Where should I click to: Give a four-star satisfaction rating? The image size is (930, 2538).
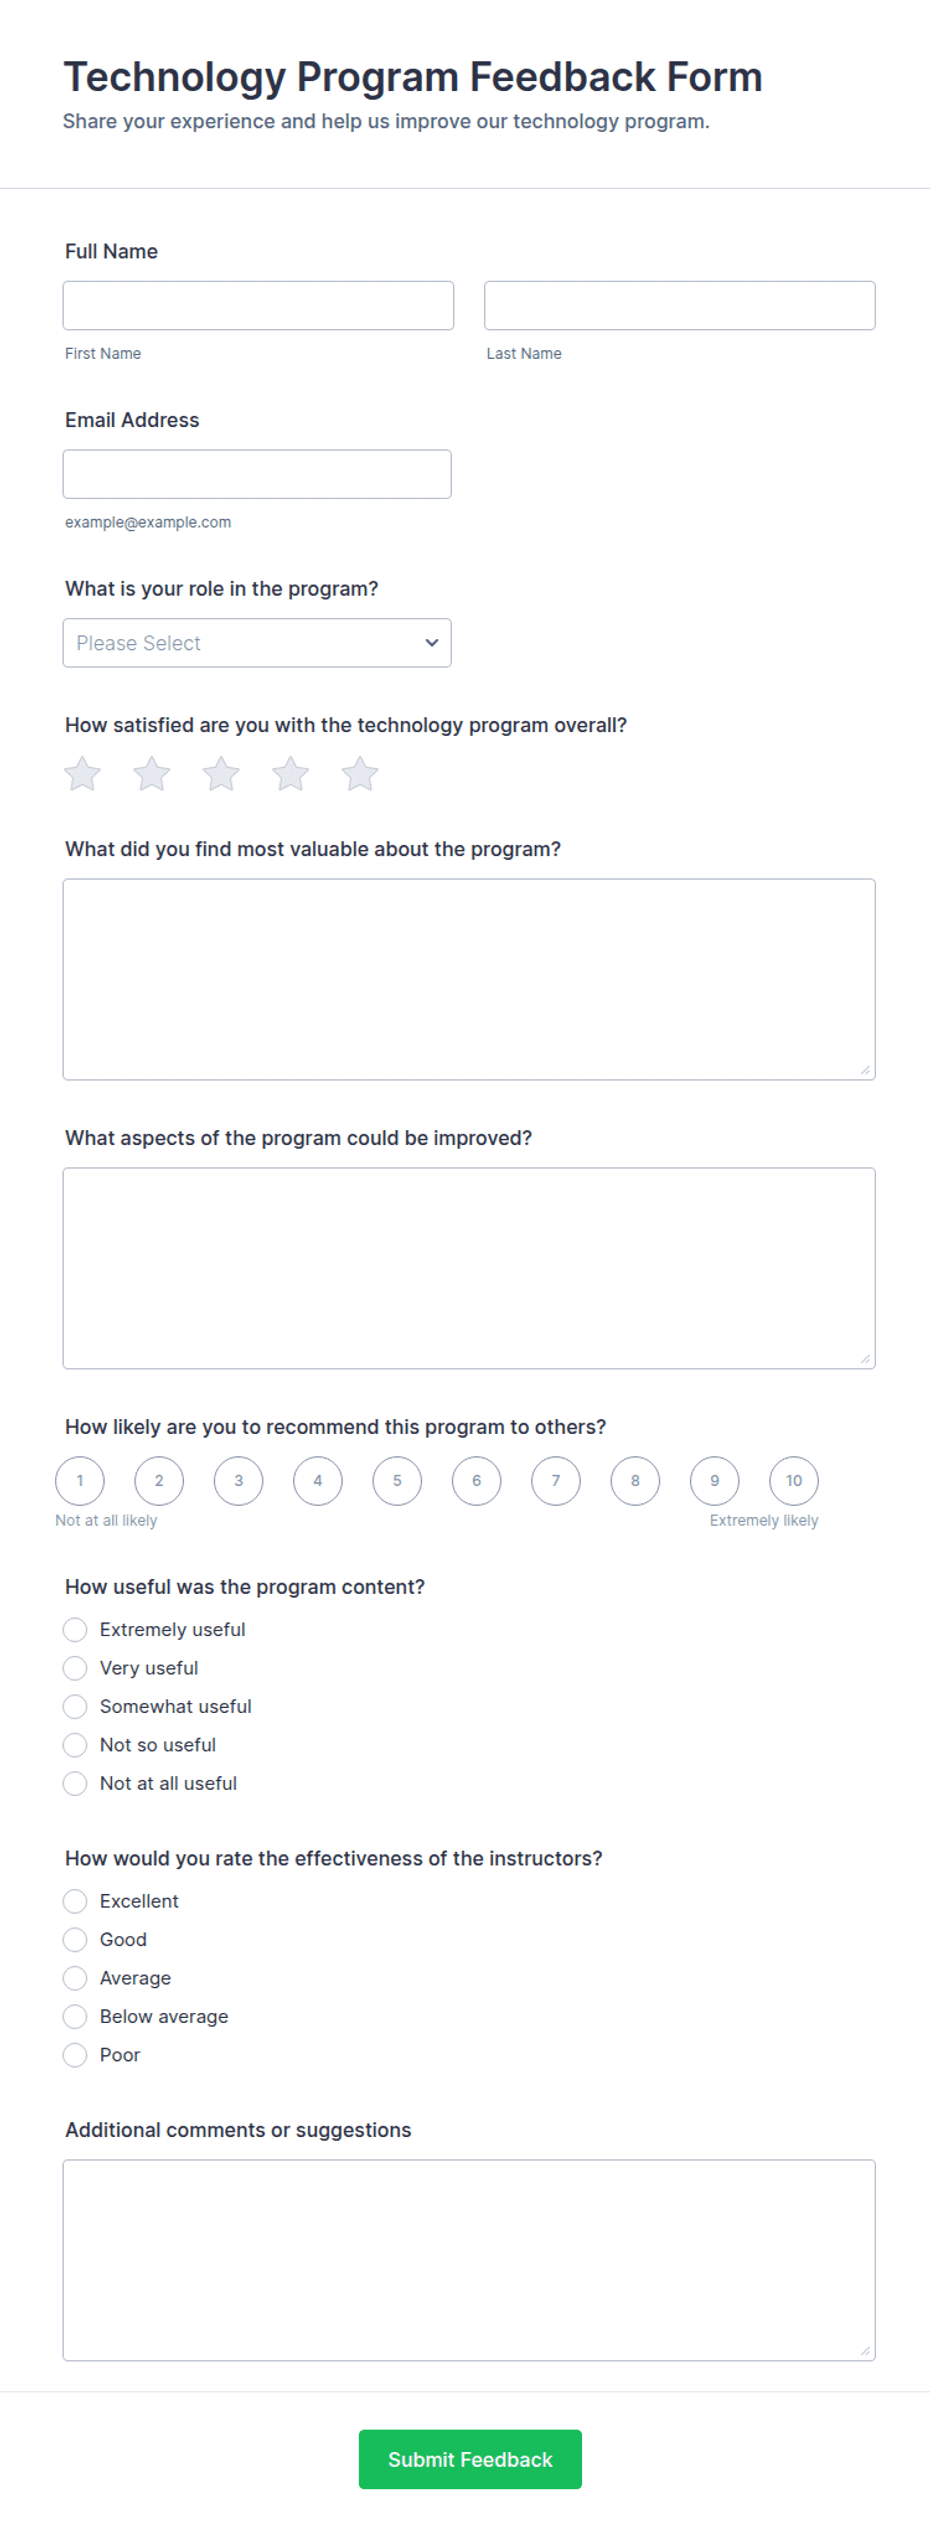(x=291, y=774)
